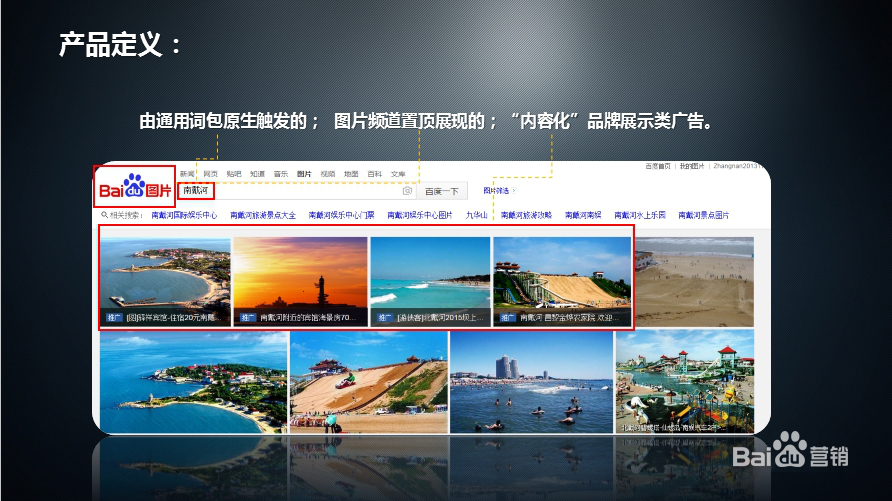Expand the 图片筛选 filter option
Viewport: 892px width, 501px height.
(x=496, y=190)
